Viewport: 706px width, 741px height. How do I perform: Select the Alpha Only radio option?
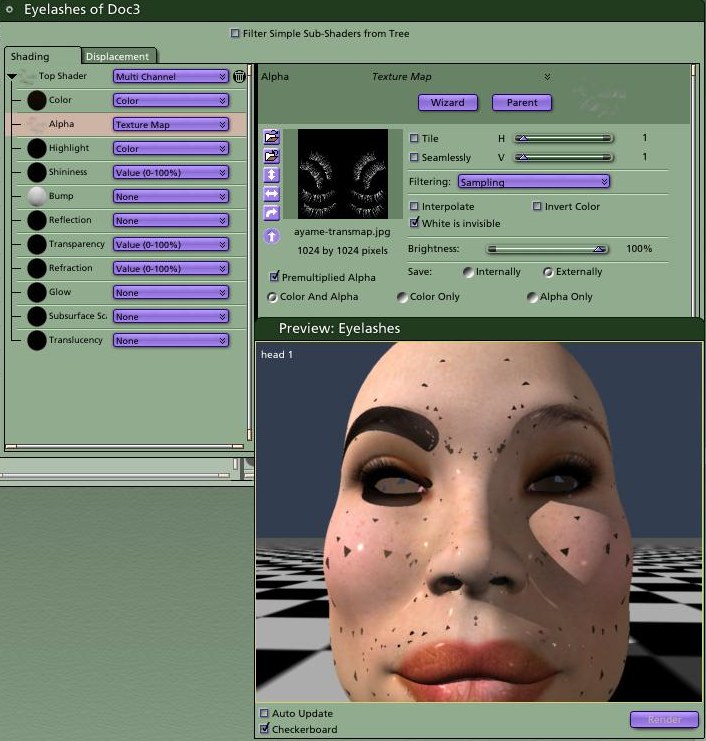532,297
